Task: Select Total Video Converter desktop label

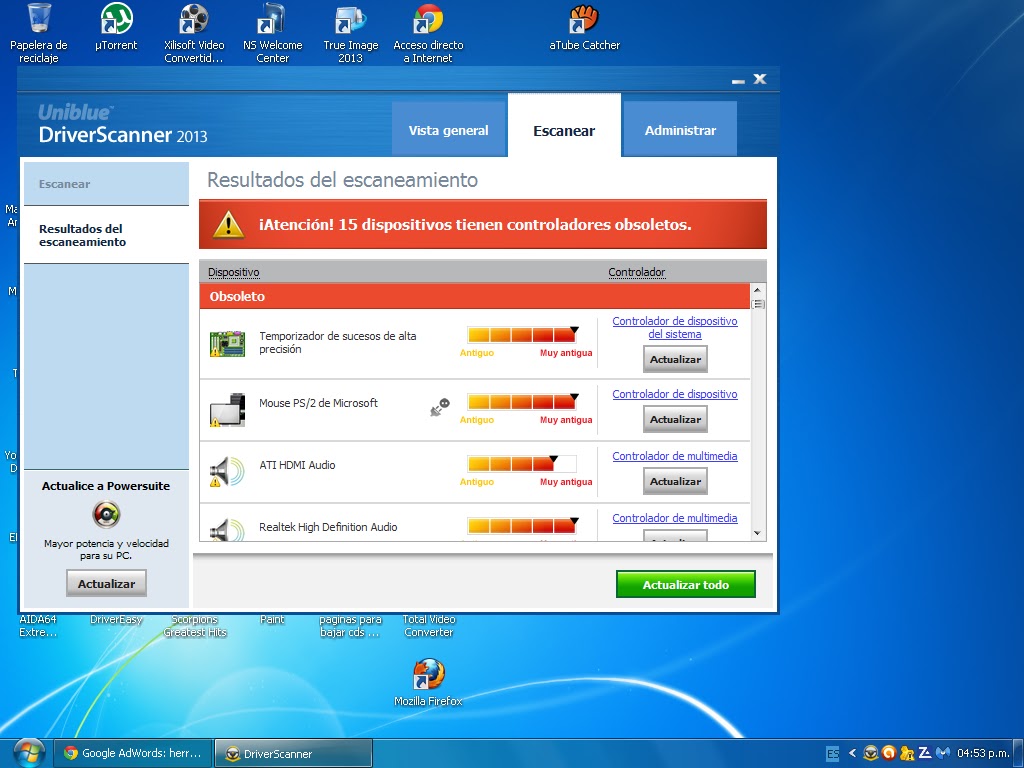Action: pos(428,626)
